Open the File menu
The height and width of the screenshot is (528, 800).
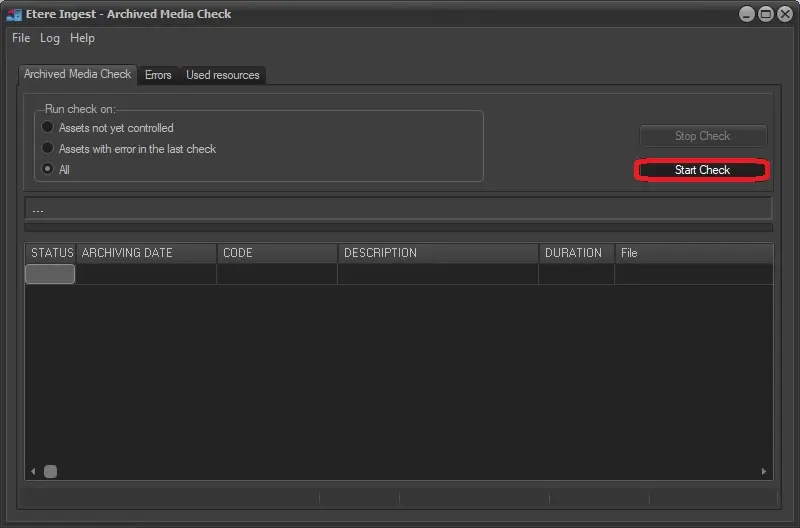(21, 38)
